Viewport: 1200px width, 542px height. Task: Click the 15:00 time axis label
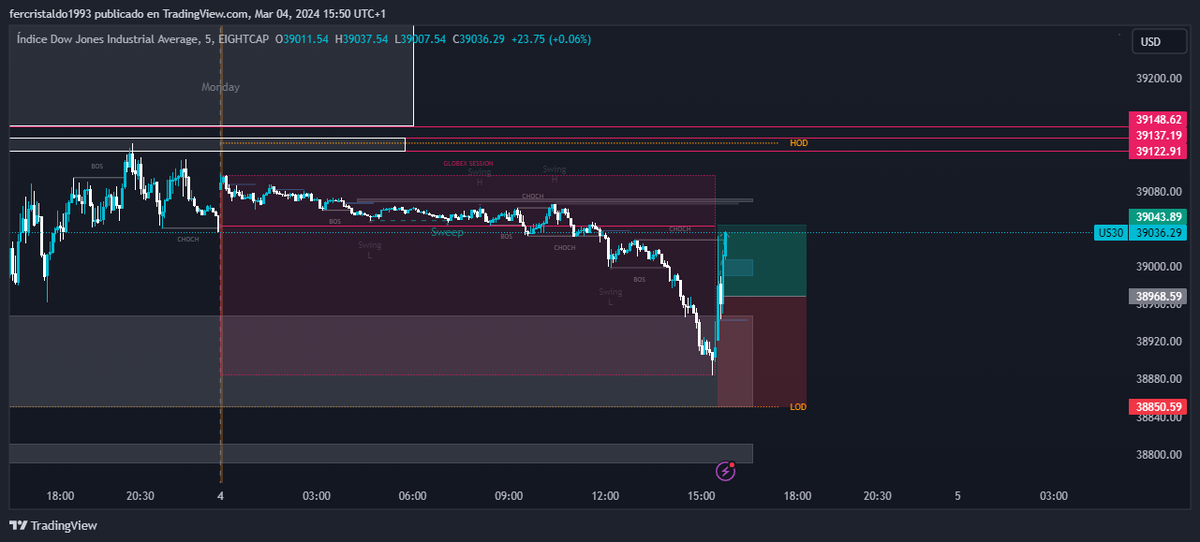click(x=701, y=495)
